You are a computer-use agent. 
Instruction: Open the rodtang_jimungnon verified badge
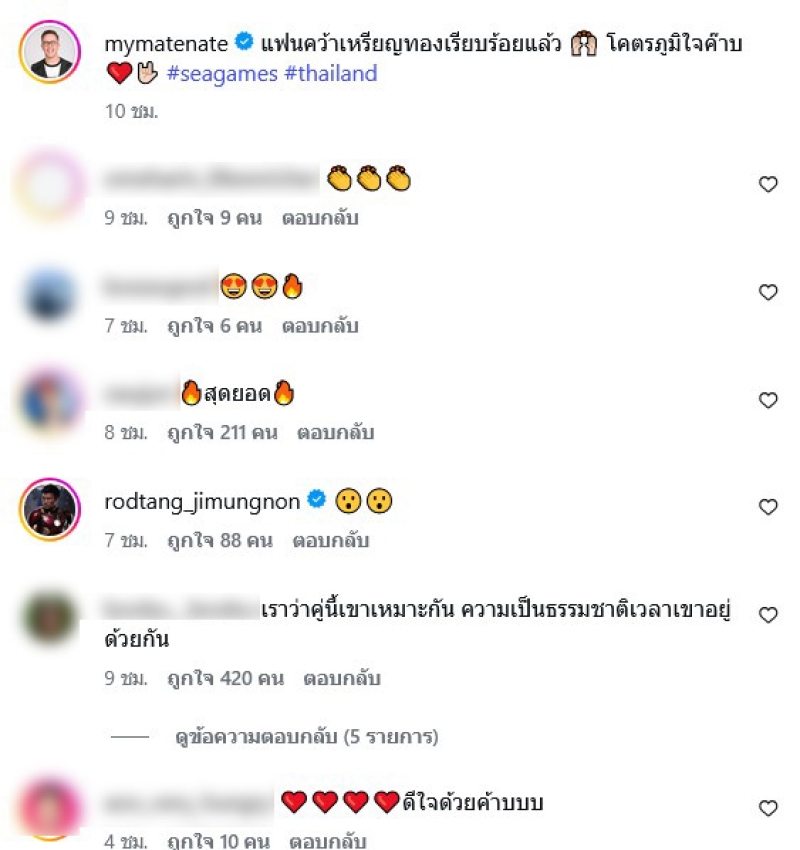(317, 499)
